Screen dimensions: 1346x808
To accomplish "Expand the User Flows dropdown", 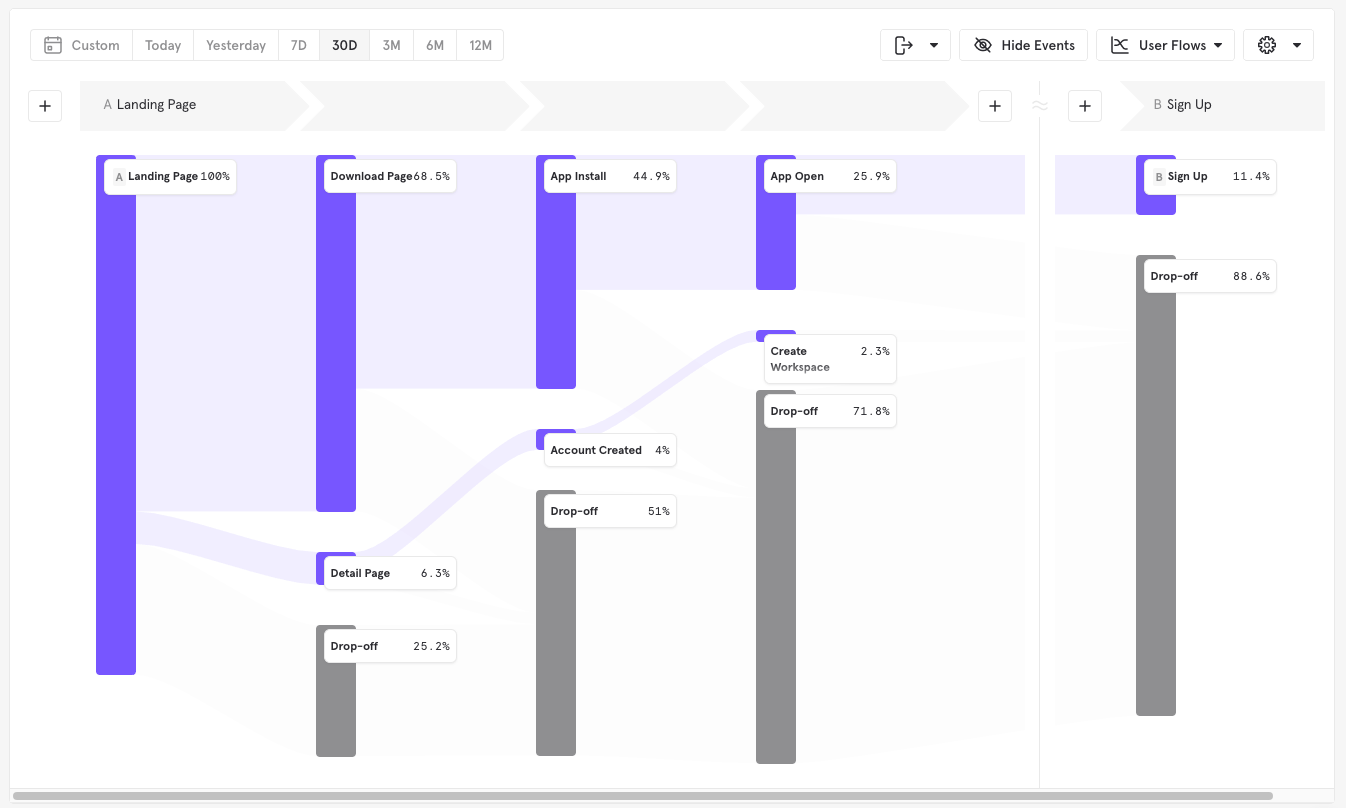I will pos(1218,44).
